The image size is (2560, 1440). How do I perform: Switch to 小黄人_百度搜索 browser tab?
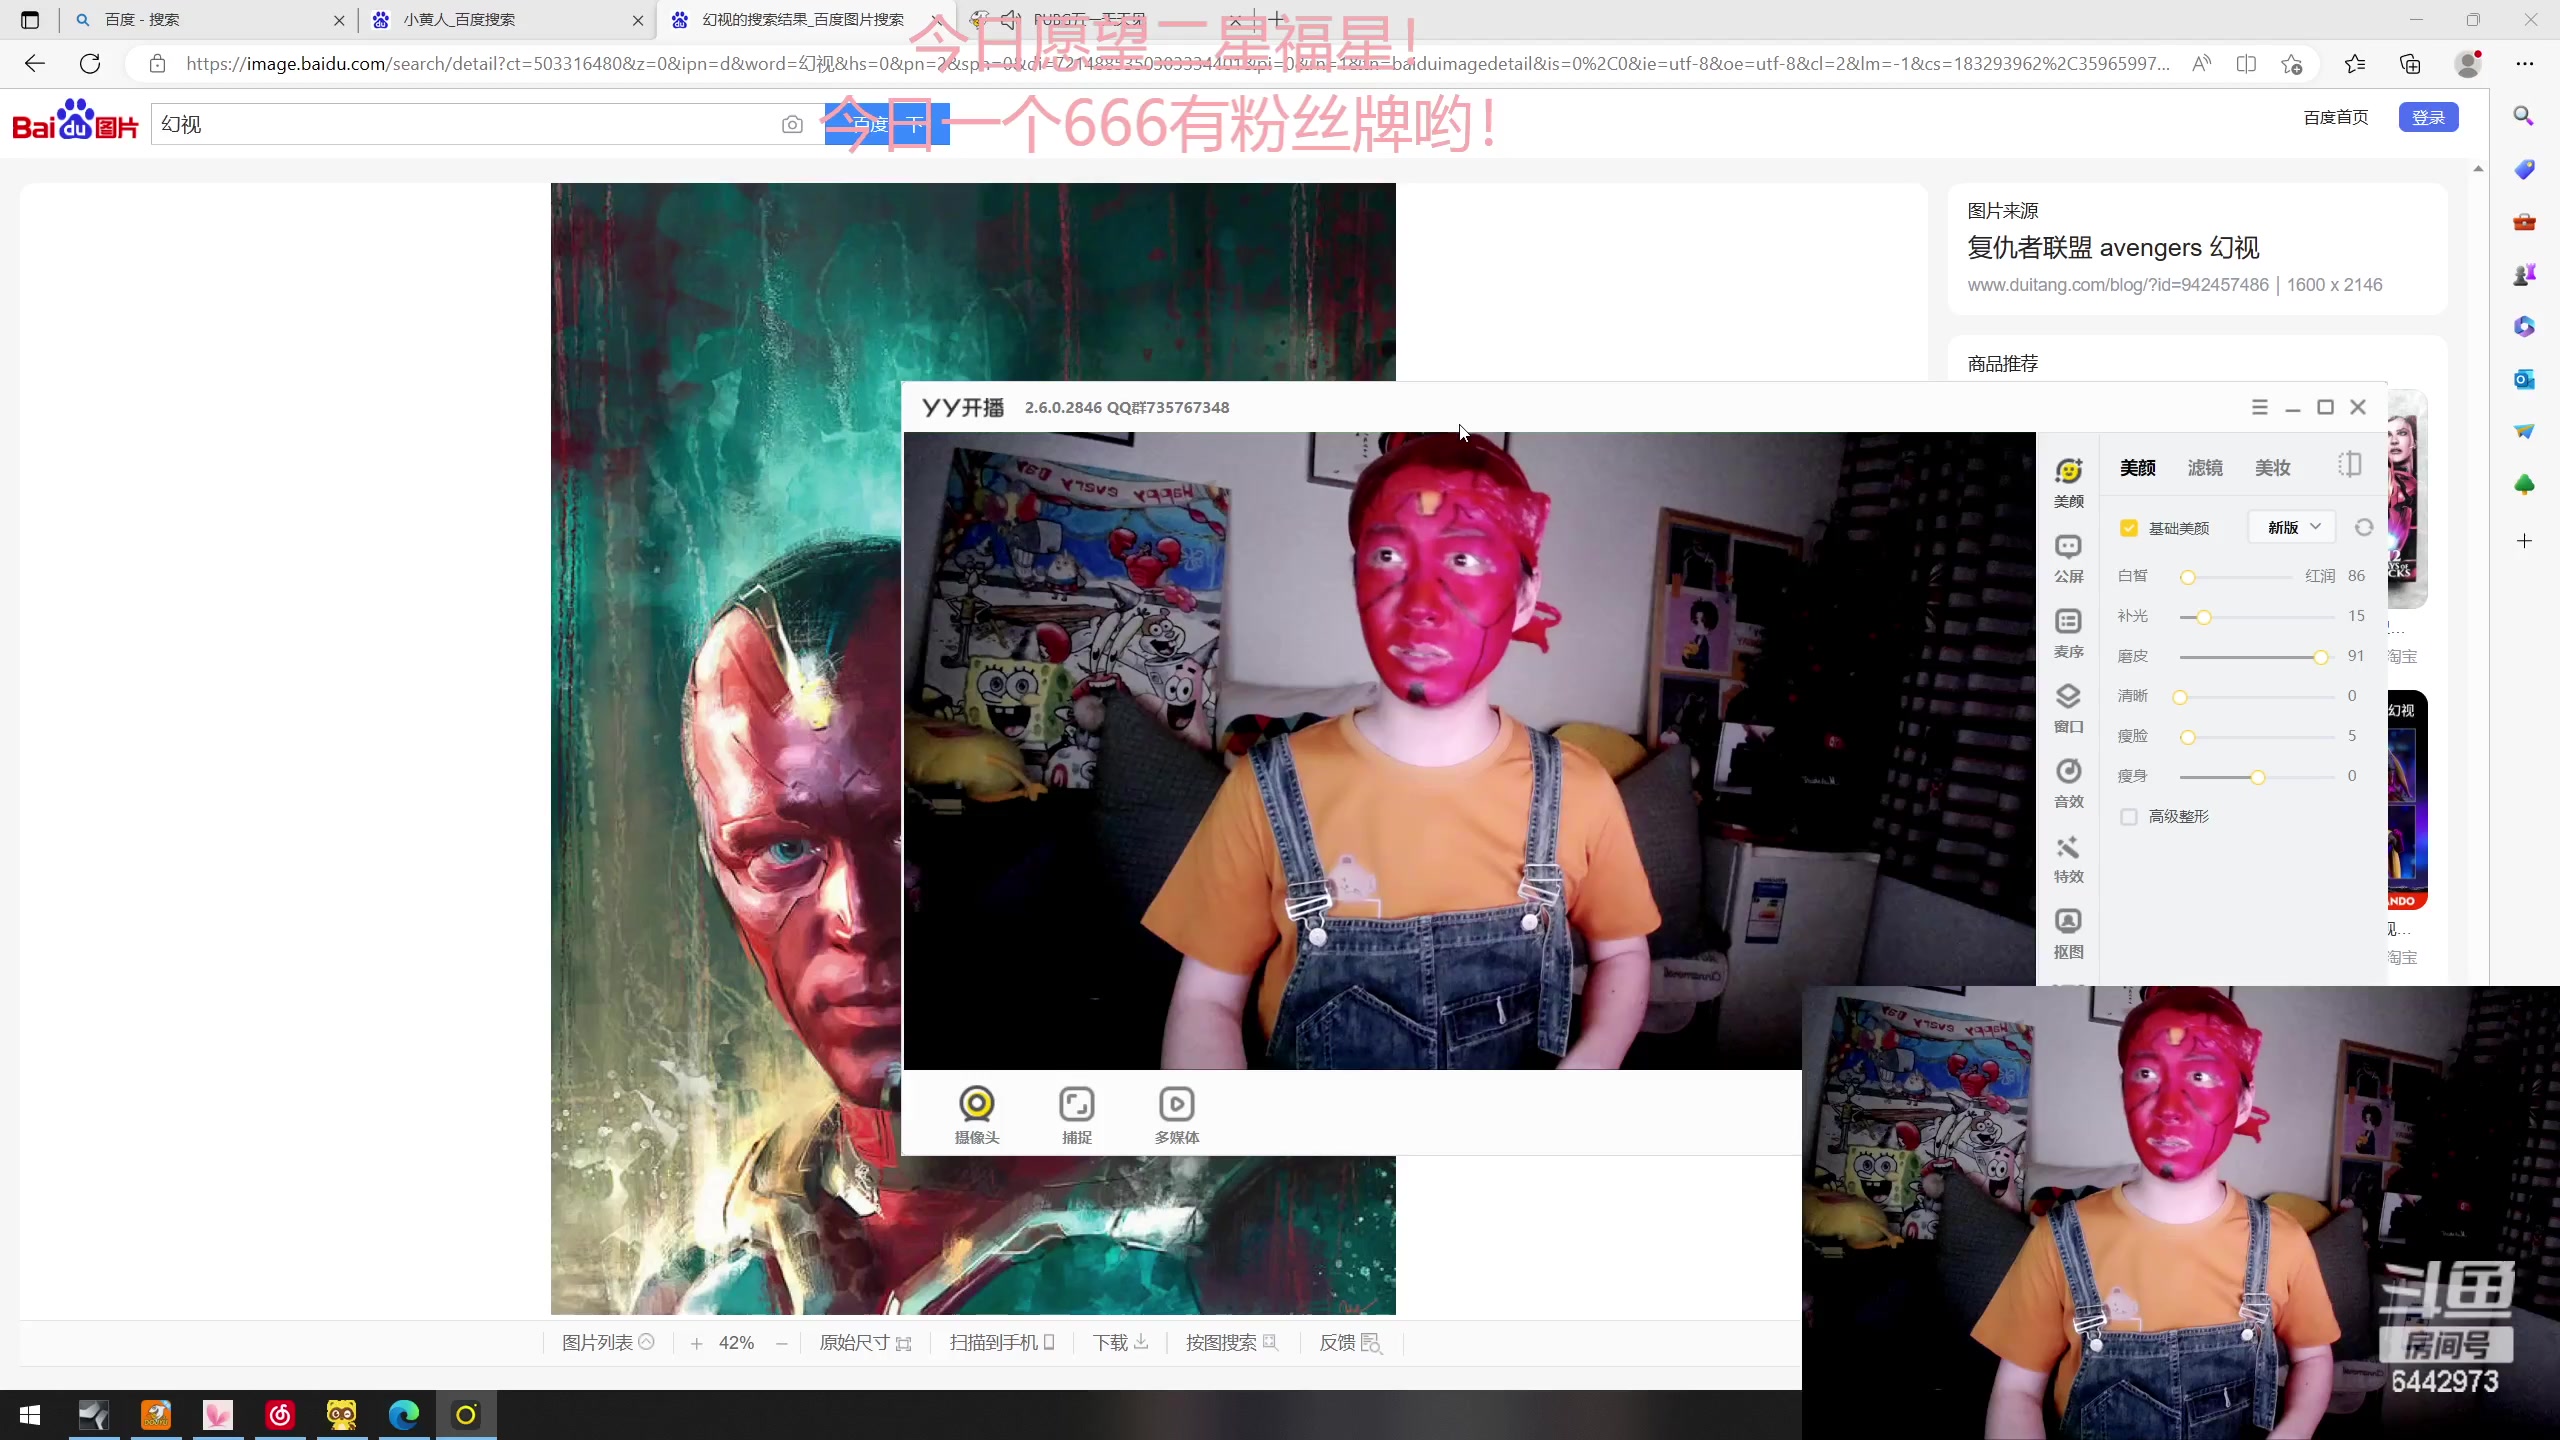[508, 19]
